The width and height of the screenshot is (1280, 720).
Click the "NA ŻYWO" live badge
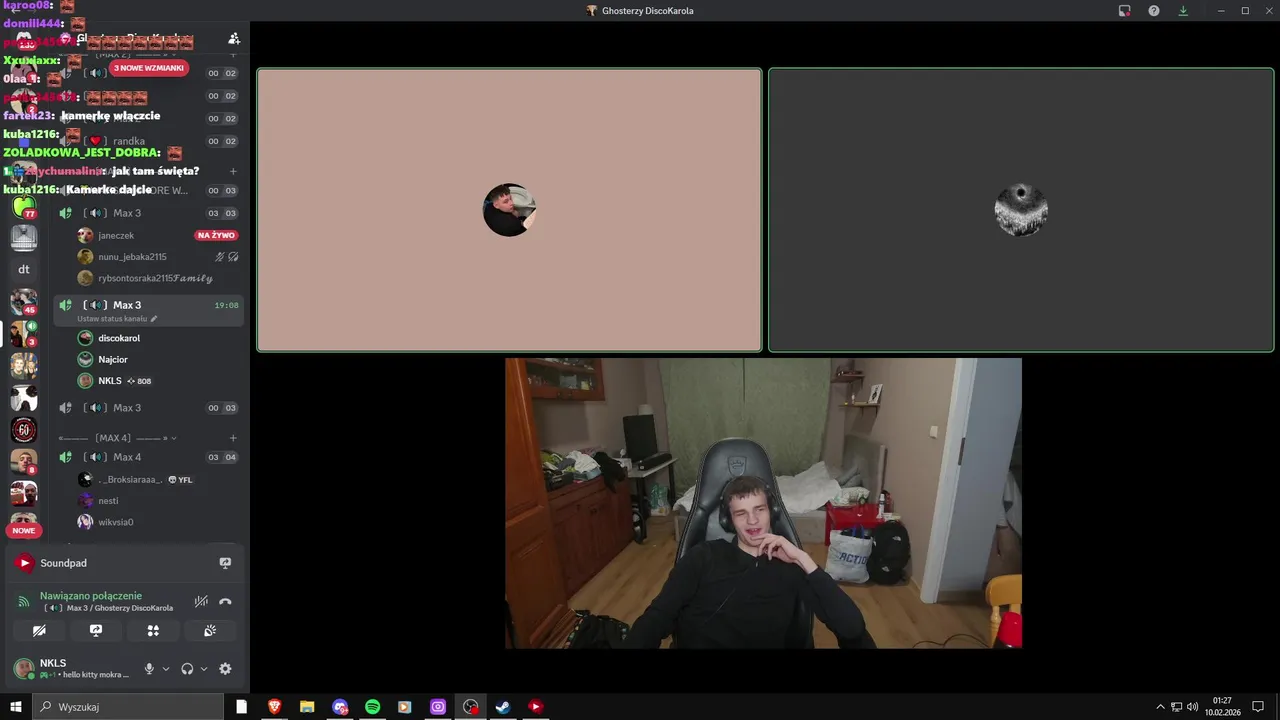pyautogui.click(x=216, y=235)
